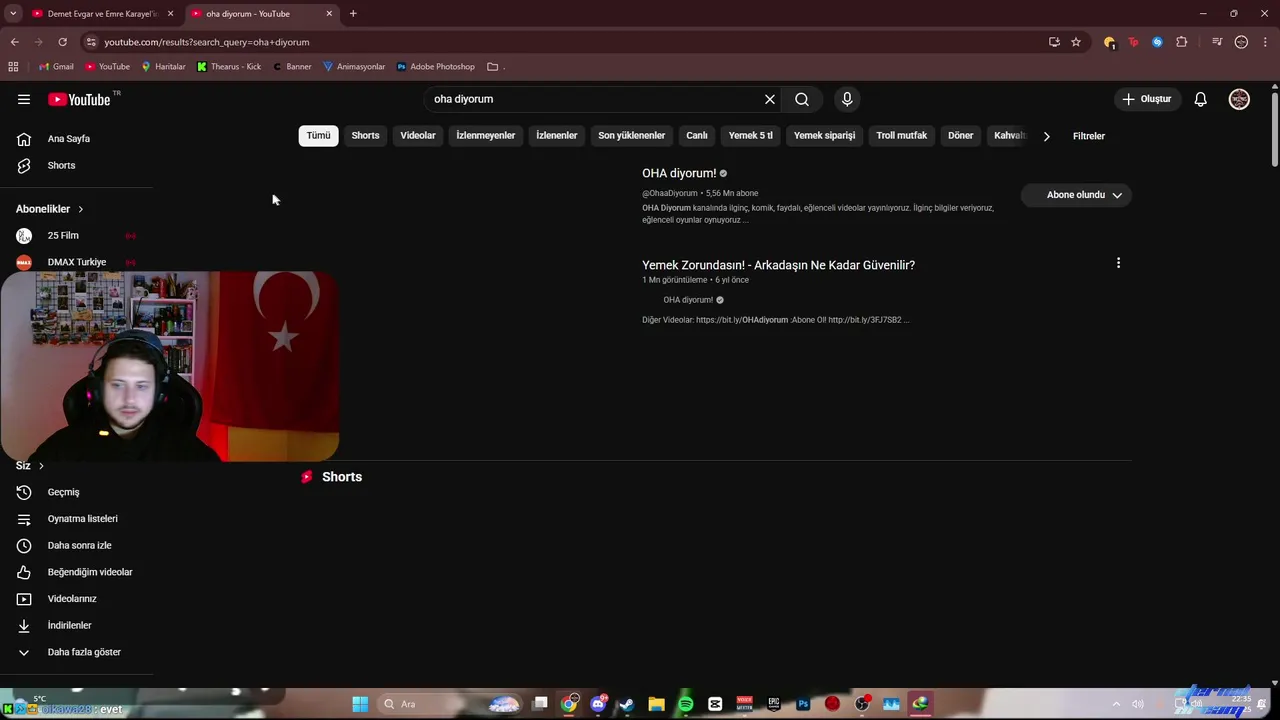The width and height of the screenshot is (1280, 720).
Task: Open the YouTube account avatar menu
Action: tap(1239, 99)
